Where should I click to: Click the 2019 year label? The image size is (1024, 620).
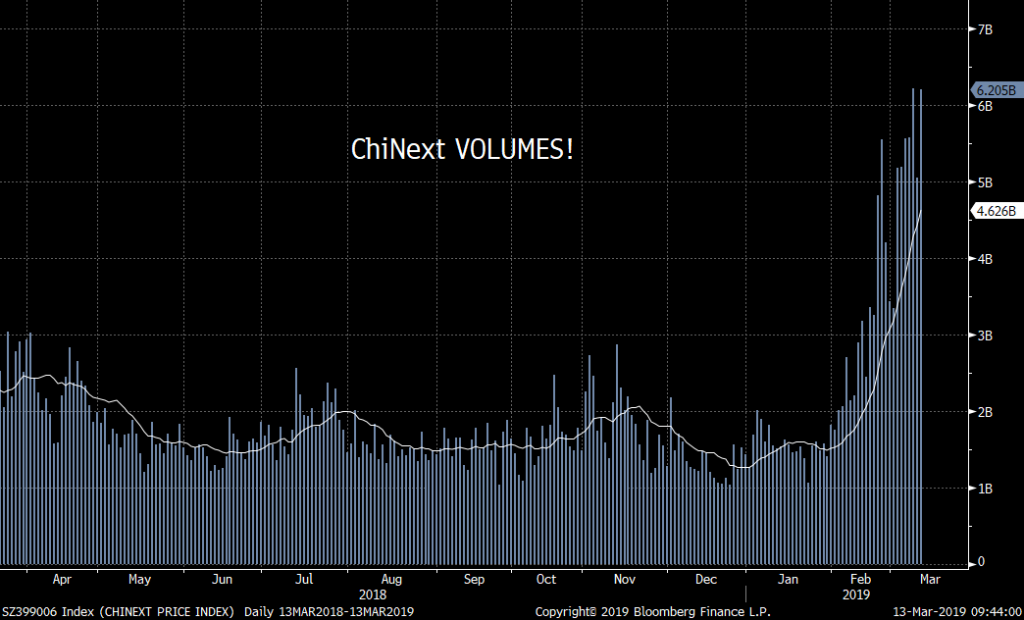pyautogui.click(x=856, y=595)
